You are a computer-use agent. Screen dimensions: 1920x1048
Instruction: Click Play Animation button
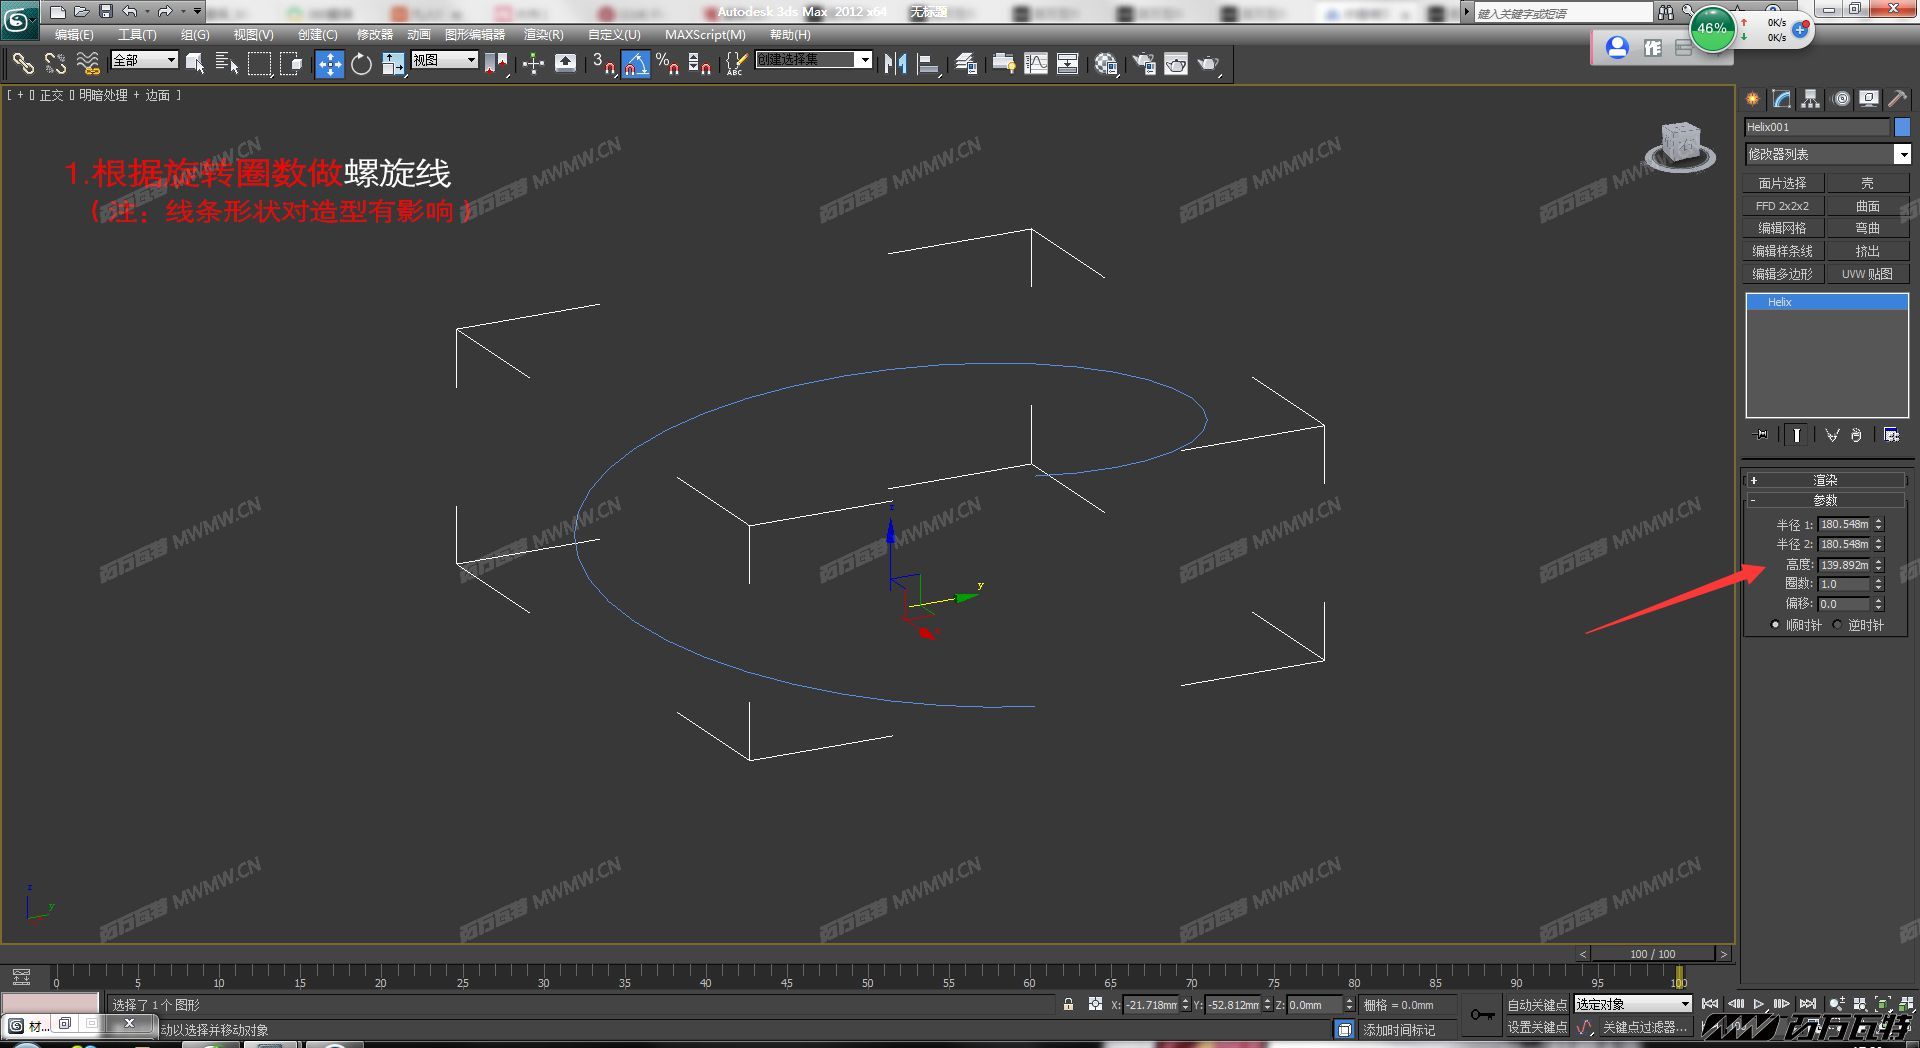click(x=1758, y=1004)
